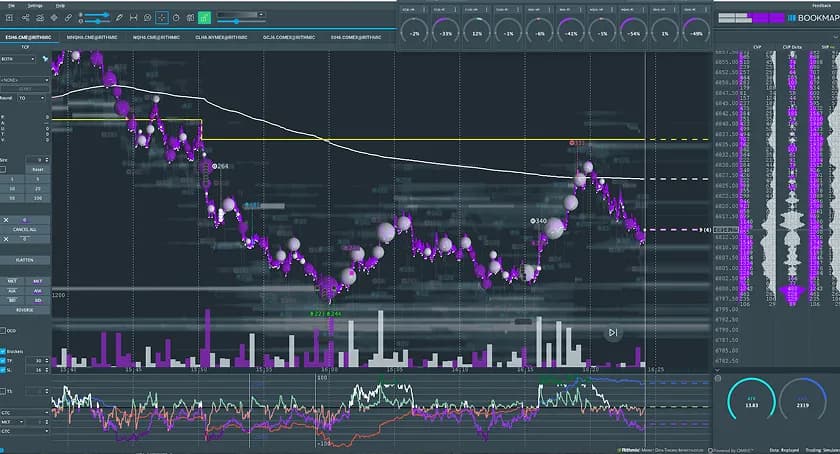Screen dimensions: 840x454
Task: Open menu dots on the -49% gauge widget
Action: pos(706,9)
